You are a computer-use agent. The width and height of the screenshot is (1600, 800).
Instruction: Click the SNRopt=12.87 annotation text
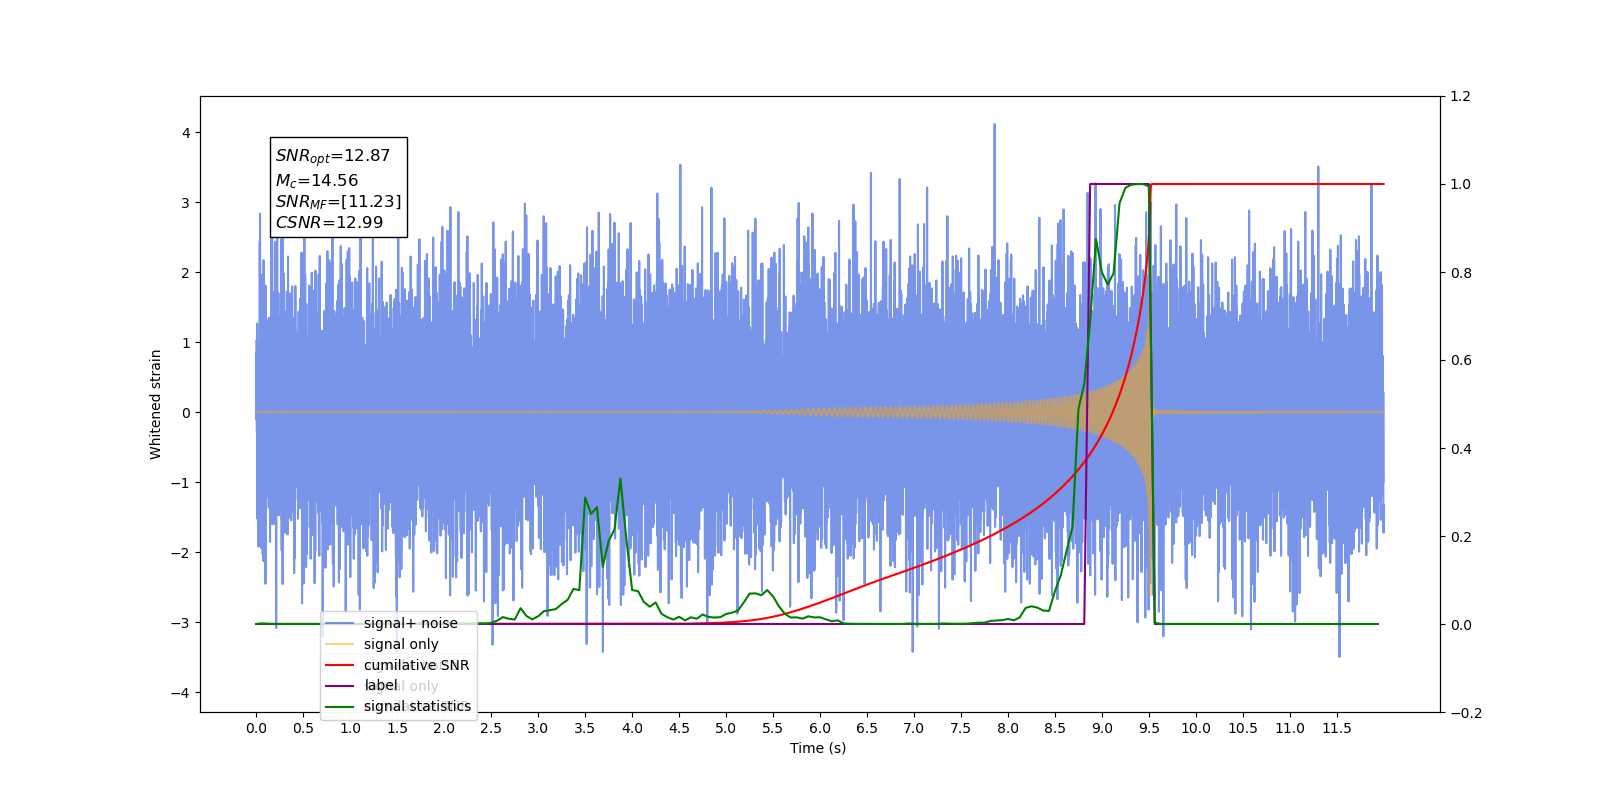[333, 156]
